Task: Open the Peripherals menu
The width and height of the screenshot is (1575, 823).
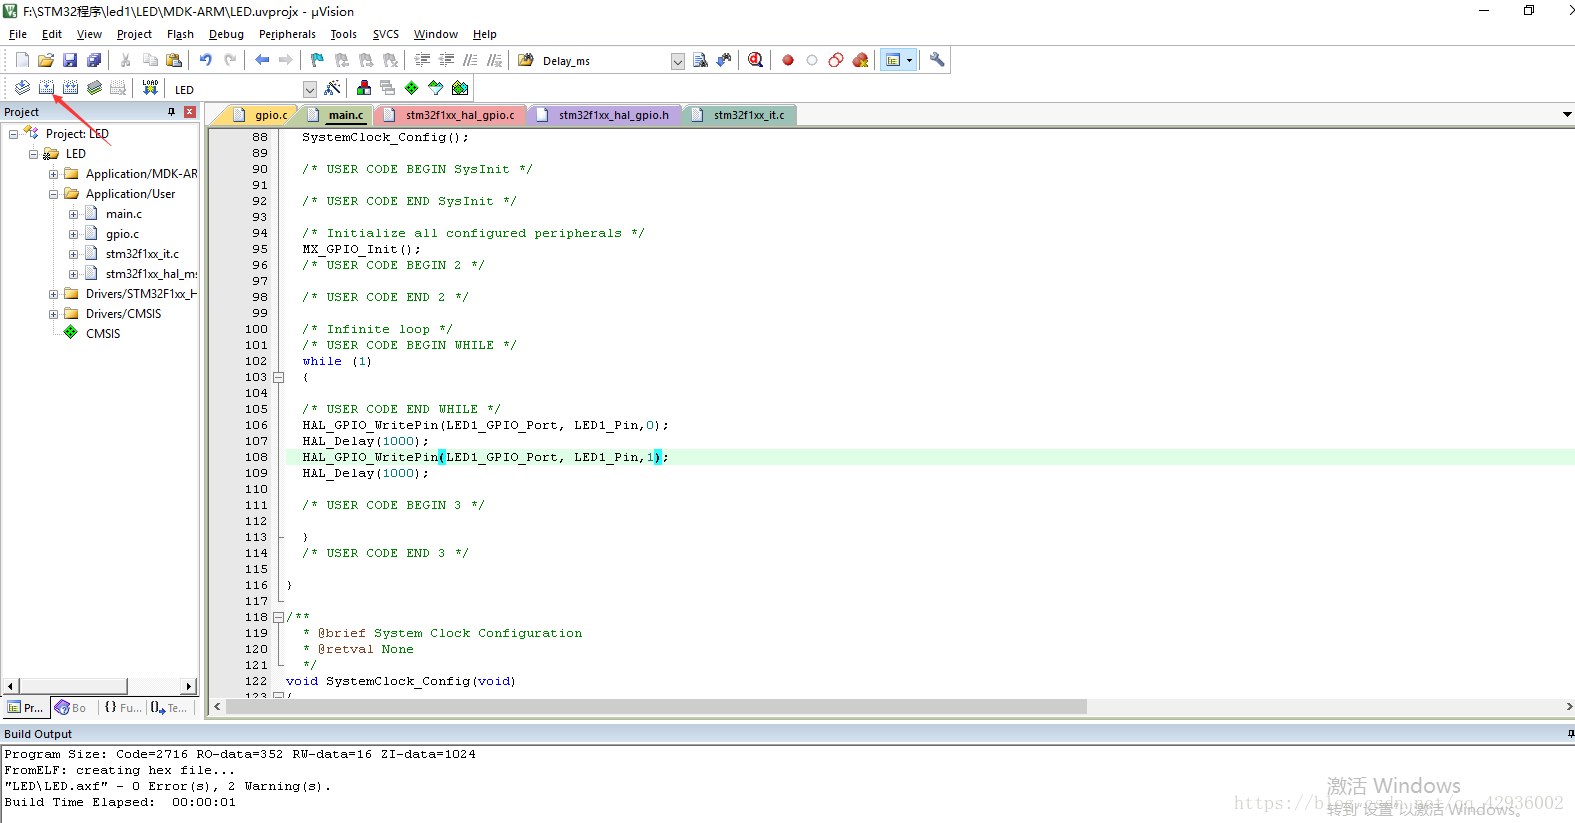Action: [x=287, y=34]
